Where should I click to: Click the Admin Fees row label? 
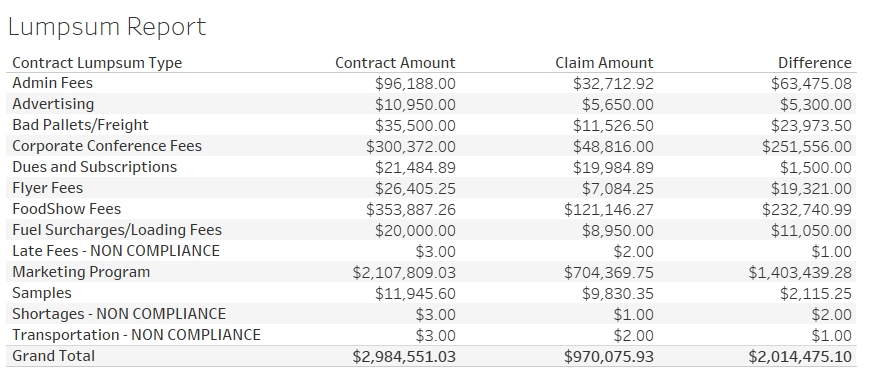pos(53,83)
